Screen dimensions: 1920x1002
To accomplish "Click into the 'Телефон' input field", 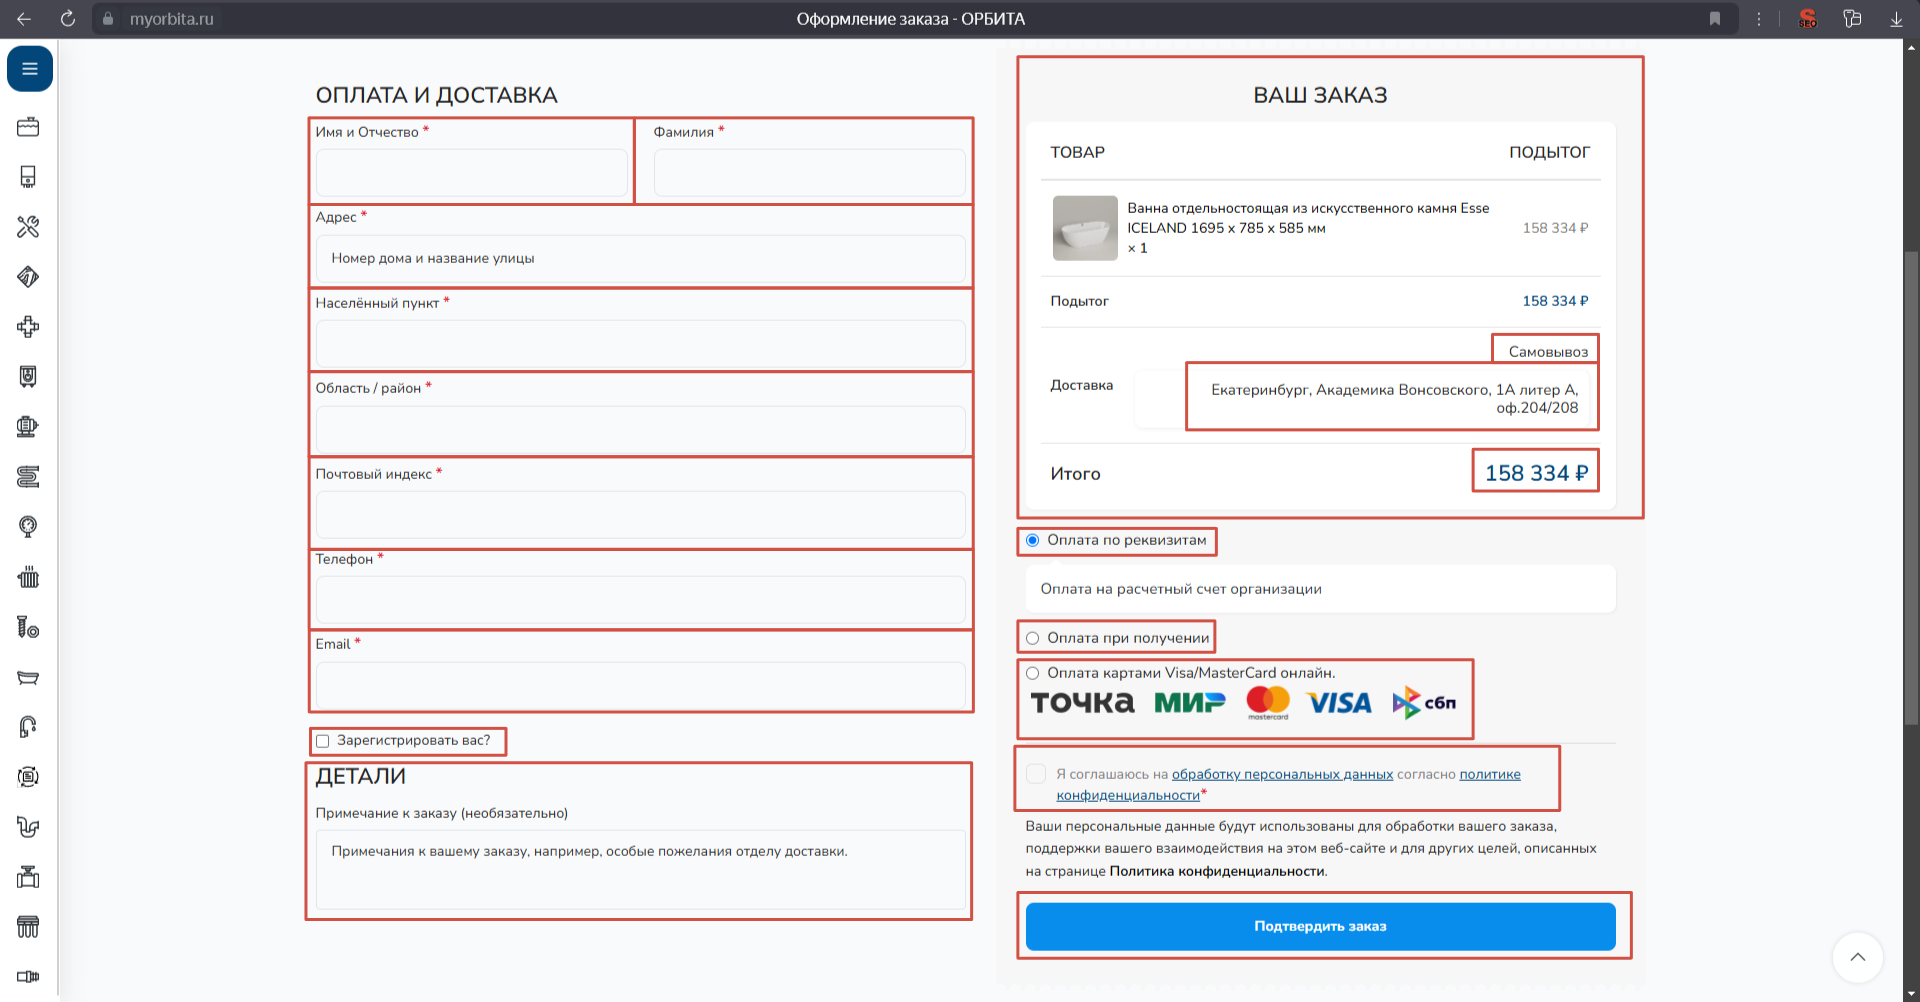I will click(x=640, y=600).
